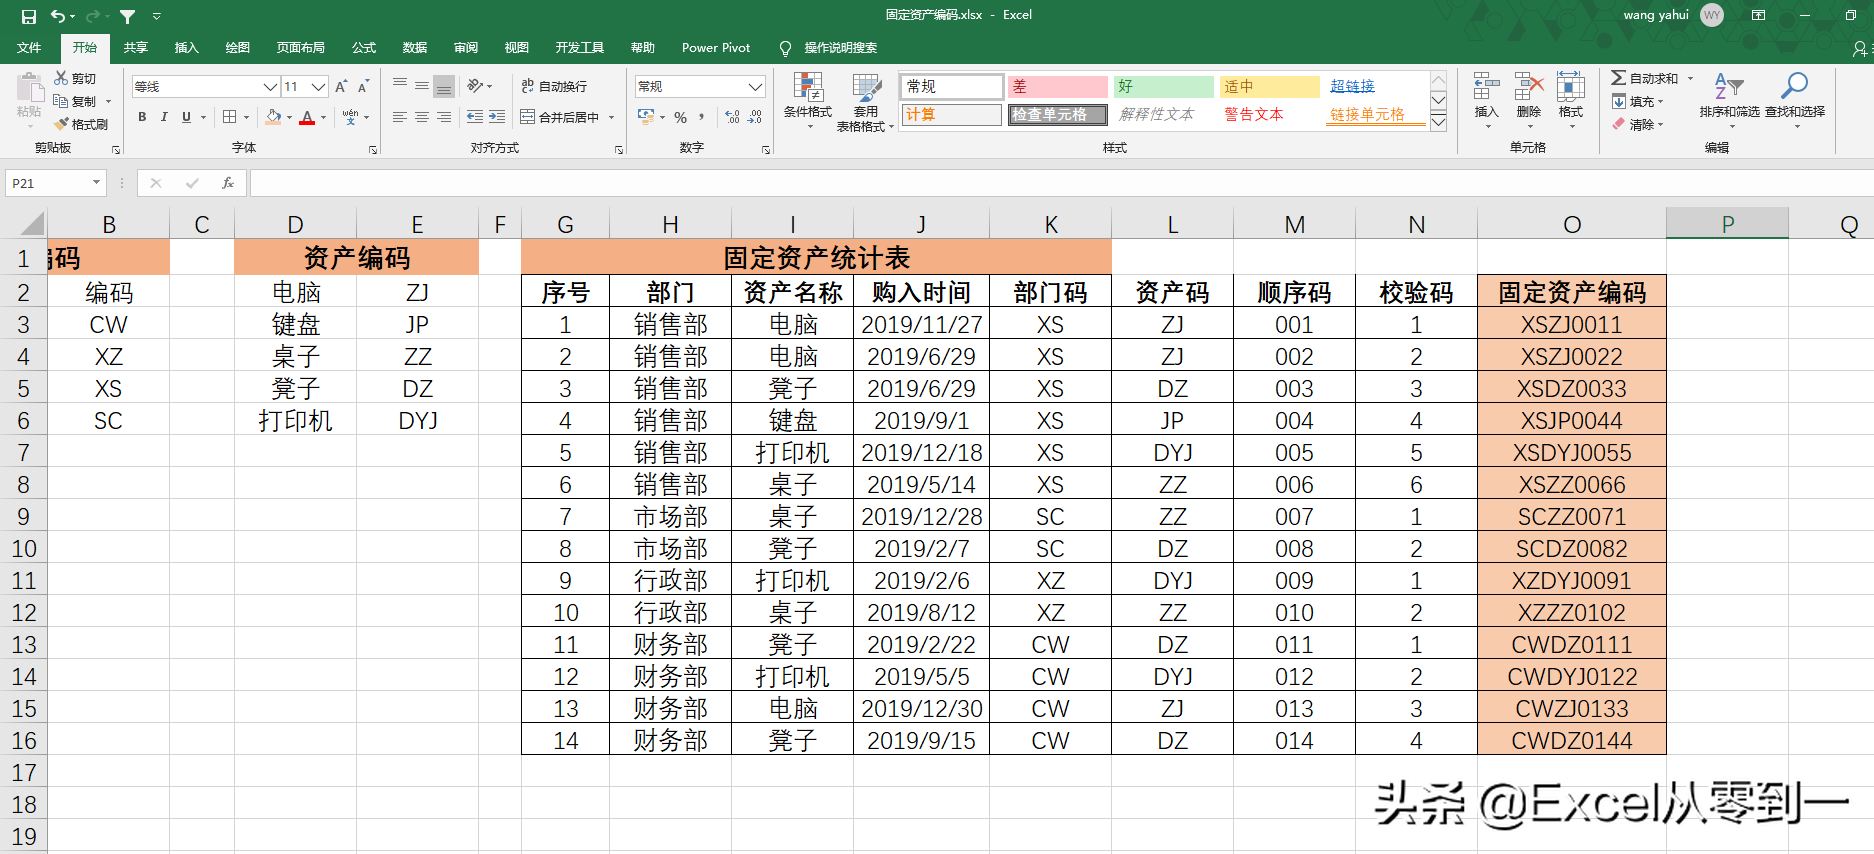This screenshot has width=1874, height=854.
Task: Click the Copy (复制) icon
Action: coord(62,101)
